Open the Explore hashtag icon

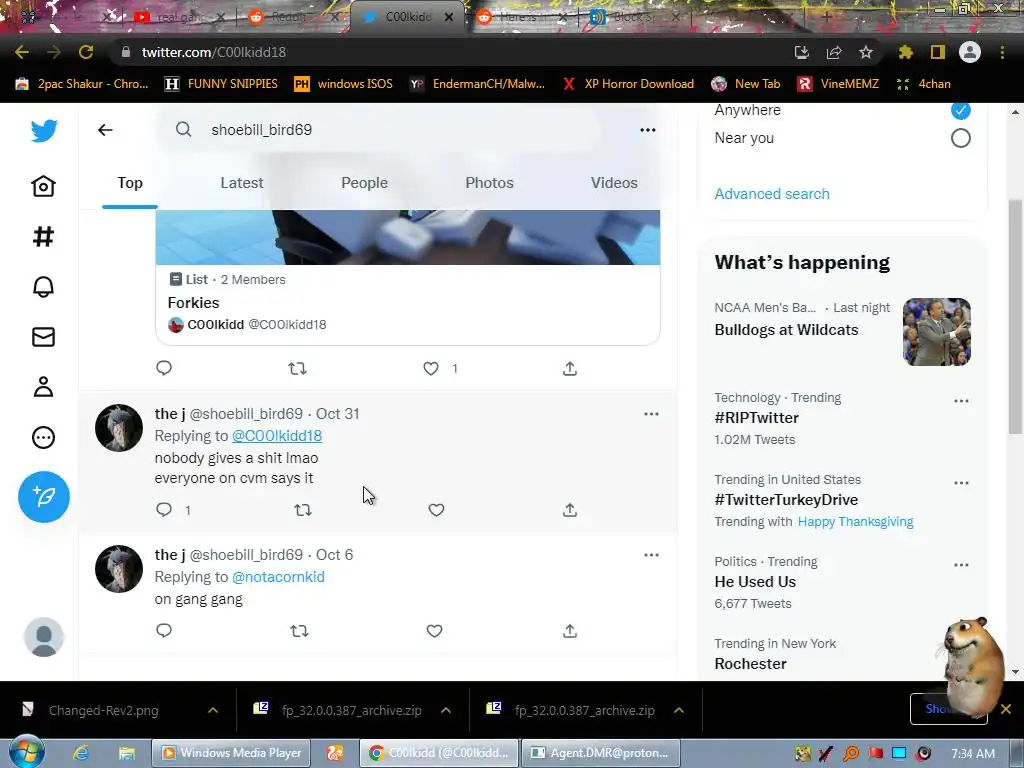click(43, 236)
